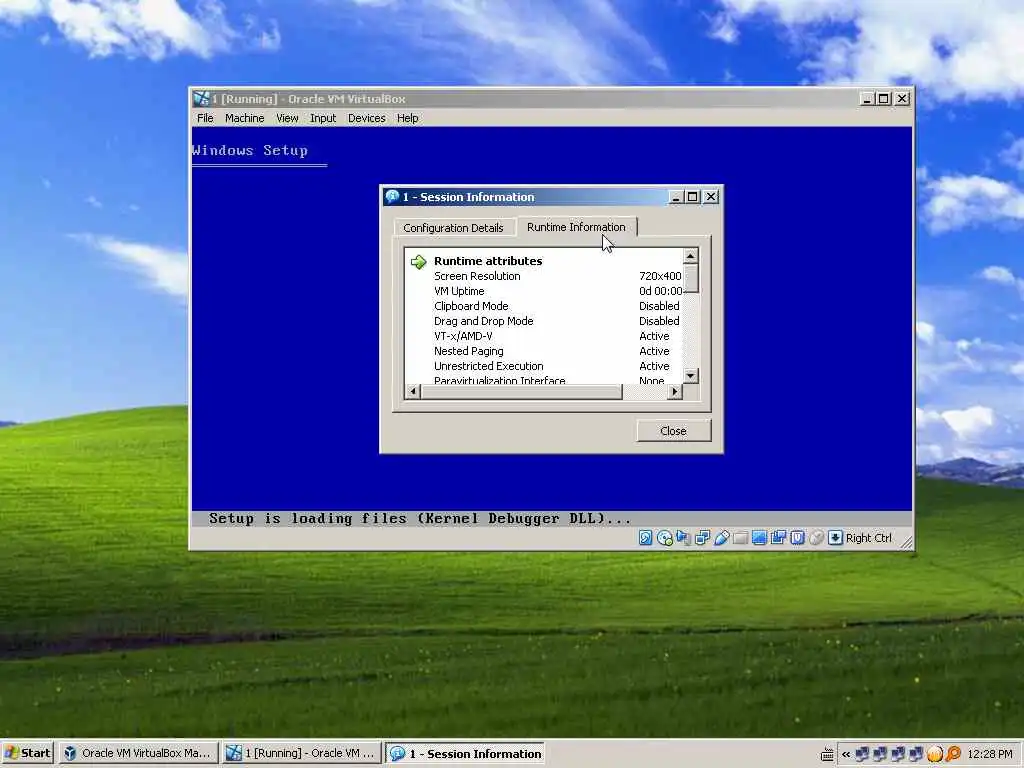Click the on-screen keyboard icon in taskbar
Viewport: 1024px width, 768px height.
[827, 754]
